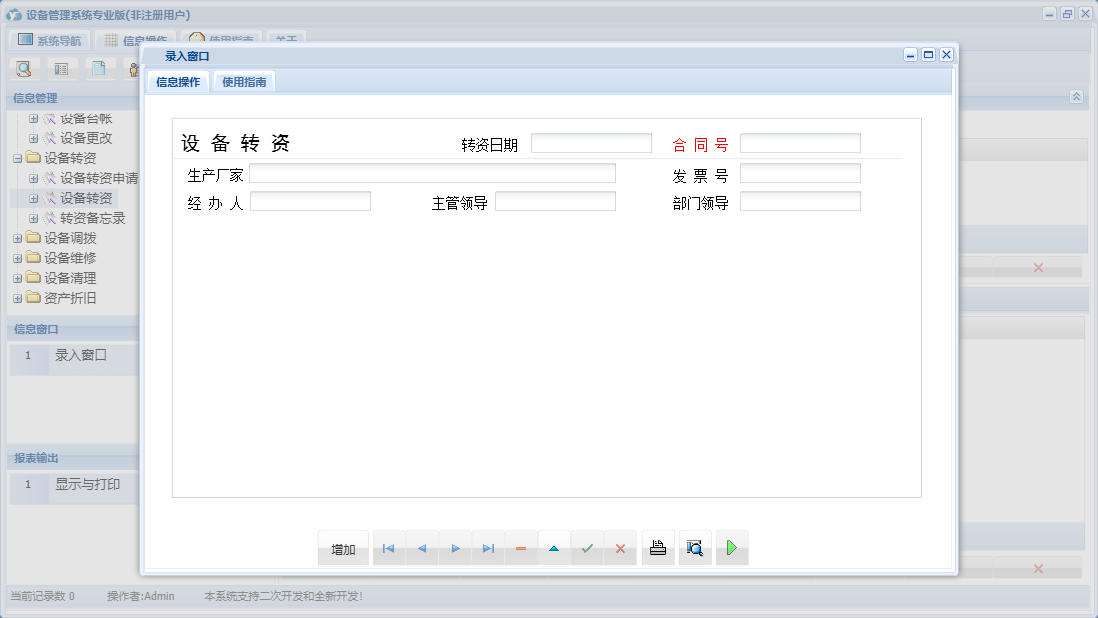Image resolution: width=1098 pixels, height=618 pixels.
Task: Expand the 设备清理 folder
Action: tap(18, 279)
